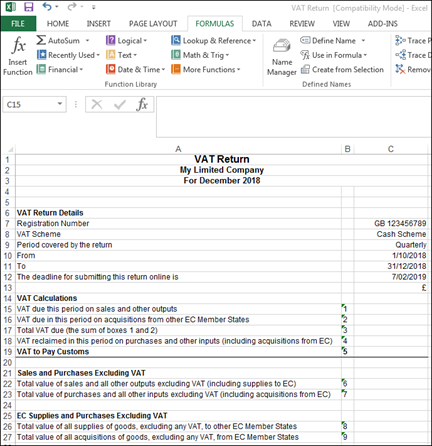432x446 pixels.
Task: Select column A header
Action: 178,149
